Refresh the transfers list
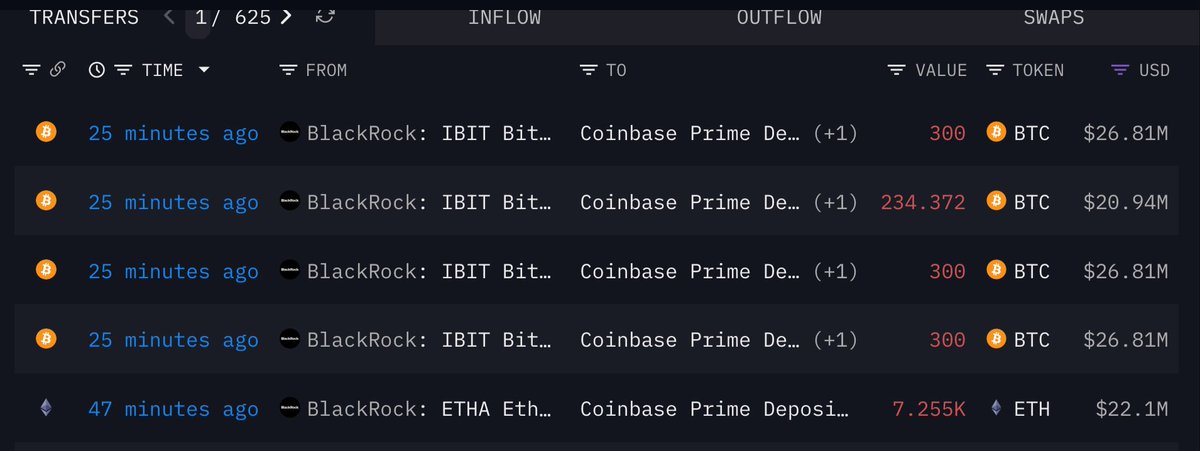 pyautogui.click(x=325, y=17)
